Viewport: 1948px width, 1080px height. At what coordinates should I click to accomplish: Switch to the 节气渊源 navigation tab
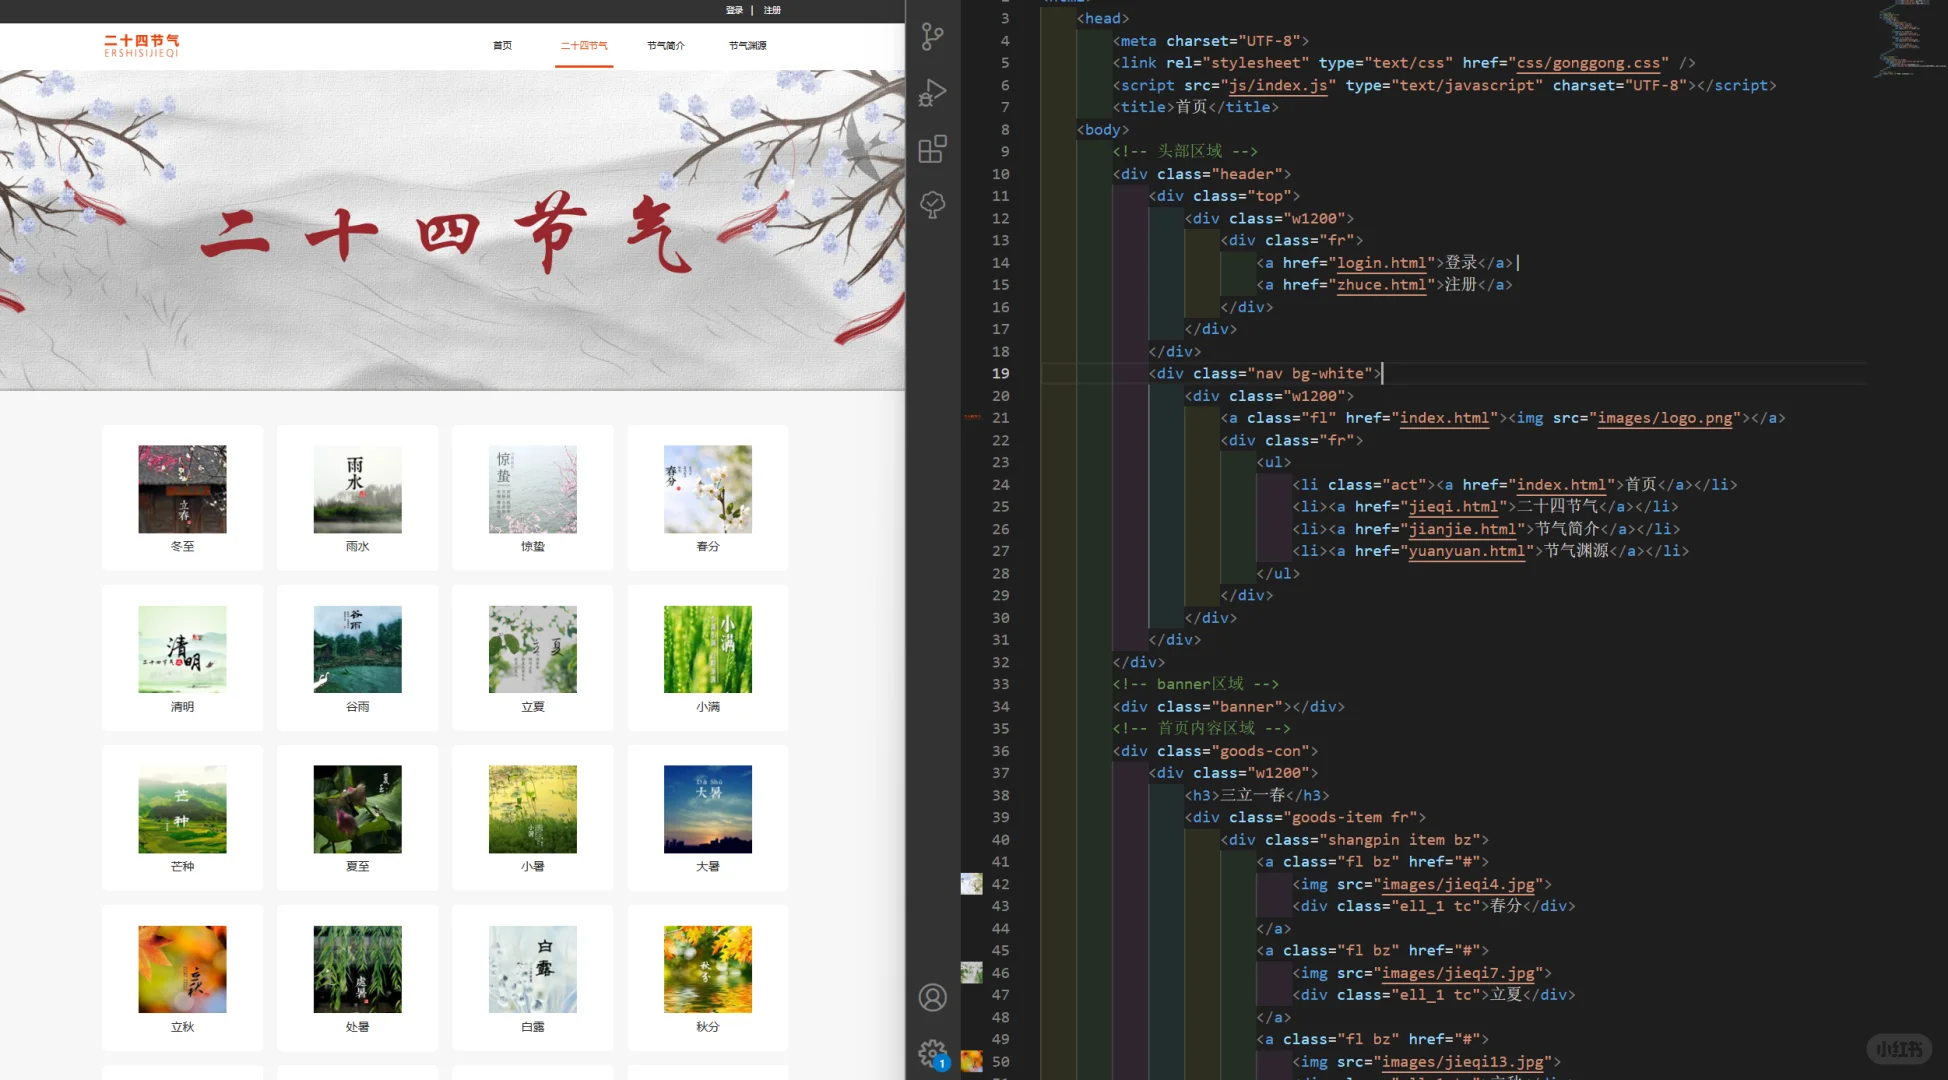[x=747, y=45]
